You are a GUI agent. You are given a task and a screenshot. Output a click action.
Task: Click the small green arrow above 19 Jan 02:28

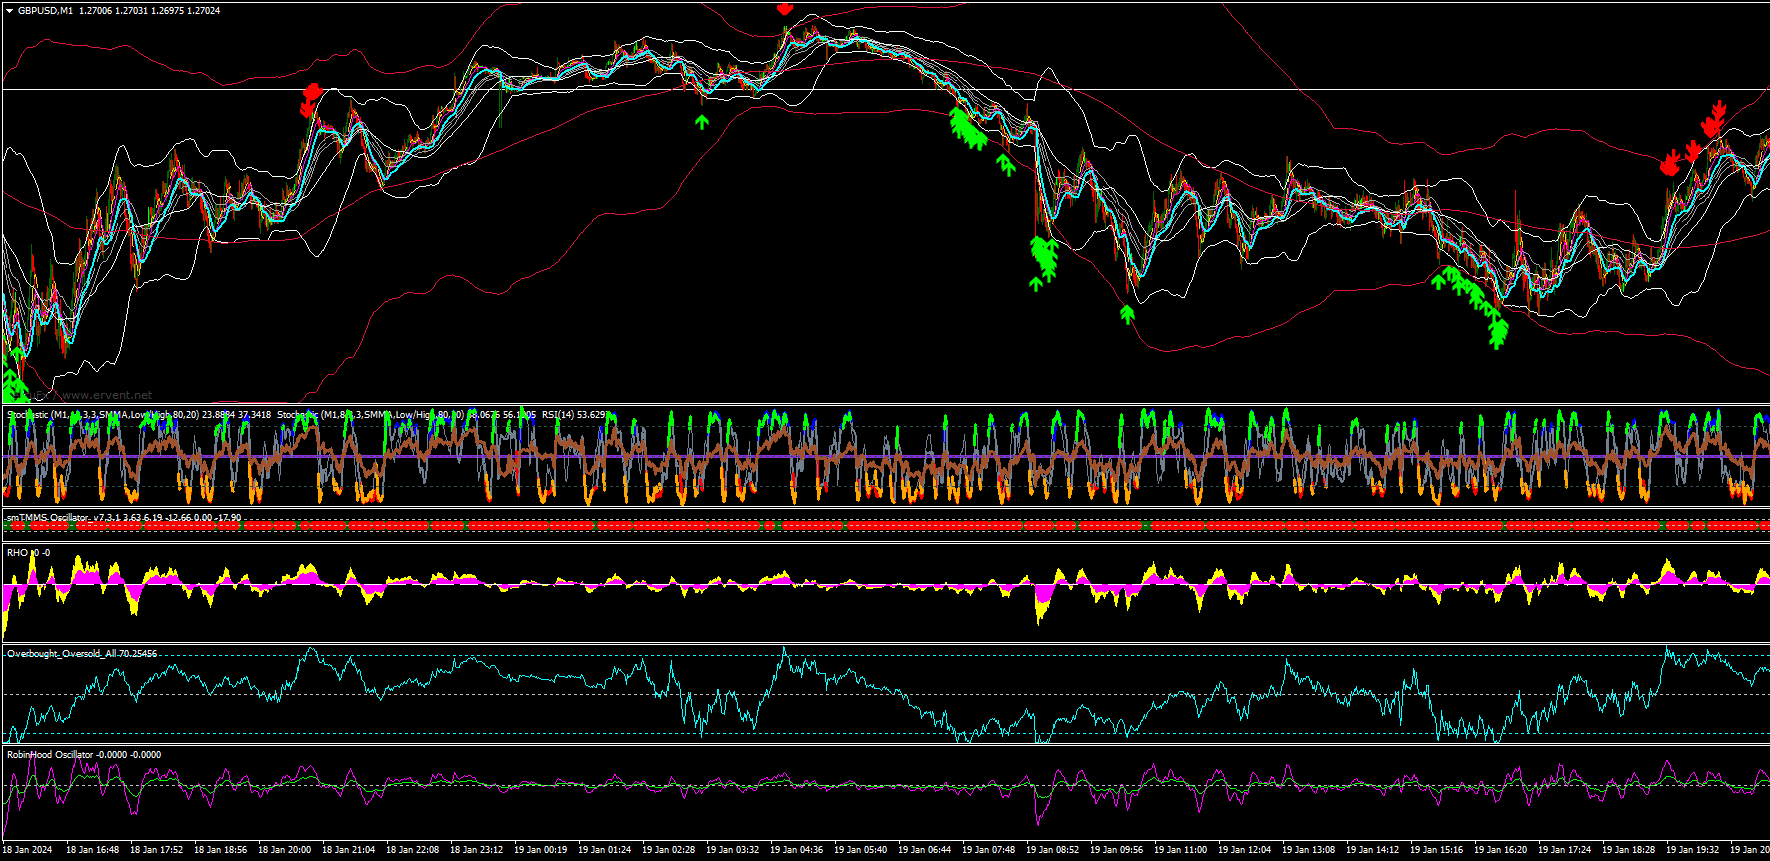[x=702, y=121]
